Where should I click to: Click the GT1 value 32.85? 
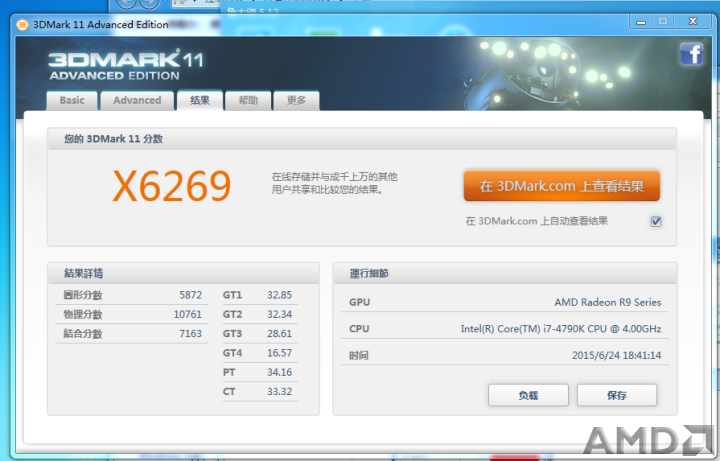pyautogui.click(x=280, y=295)
